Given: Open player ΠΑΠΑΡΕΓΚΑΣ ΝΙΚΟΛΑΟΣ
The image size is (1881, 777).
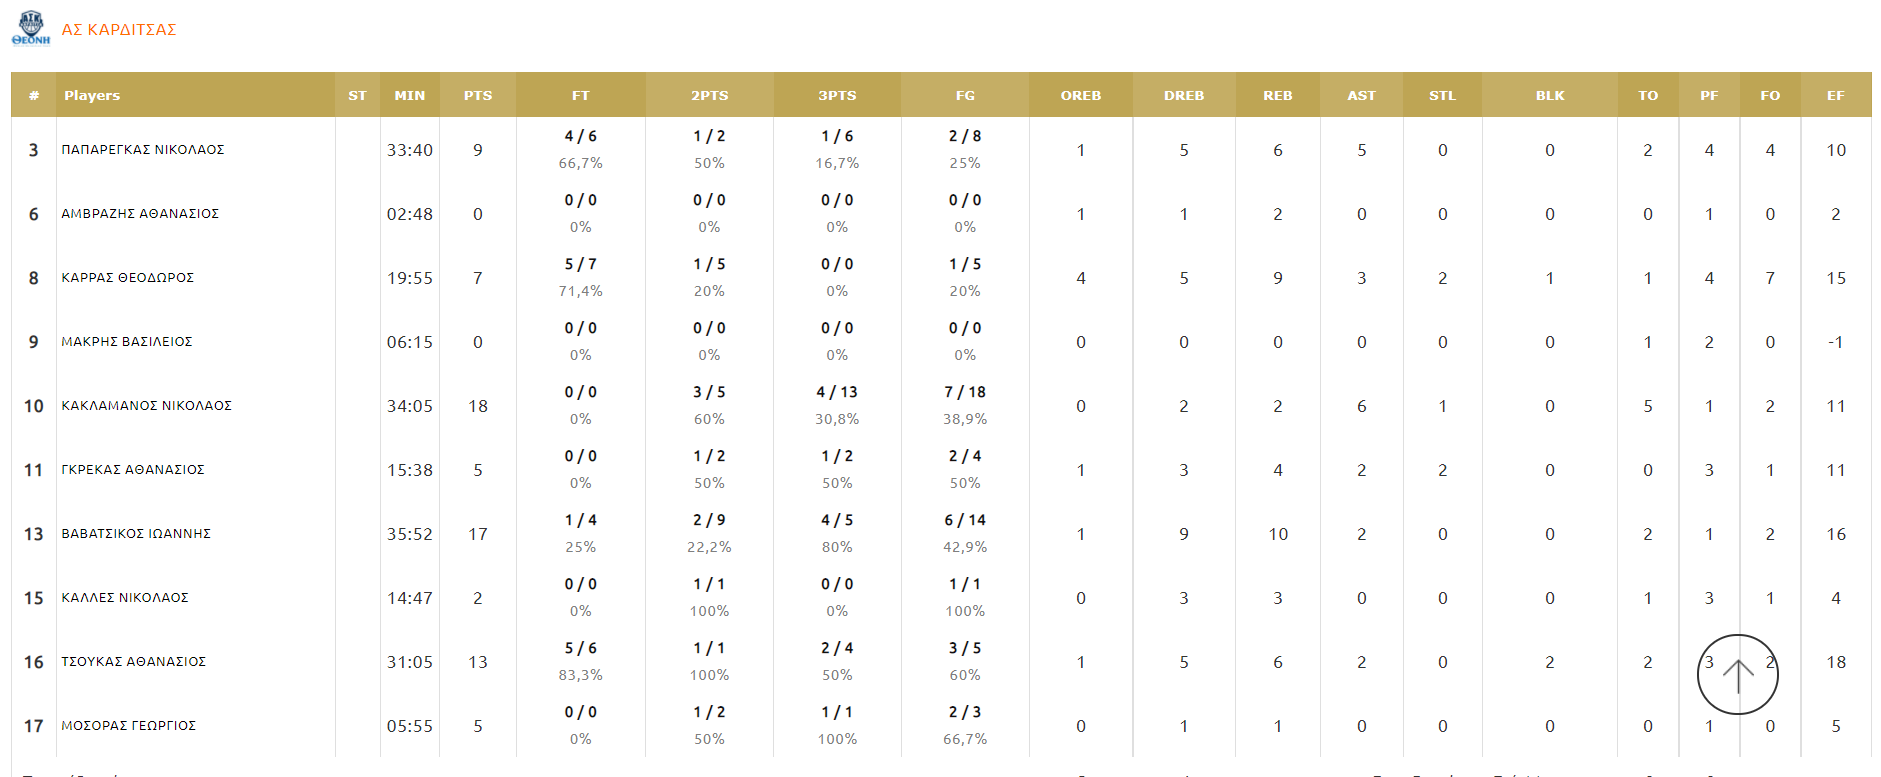Looking at the screenshot, I should point(143,150).
